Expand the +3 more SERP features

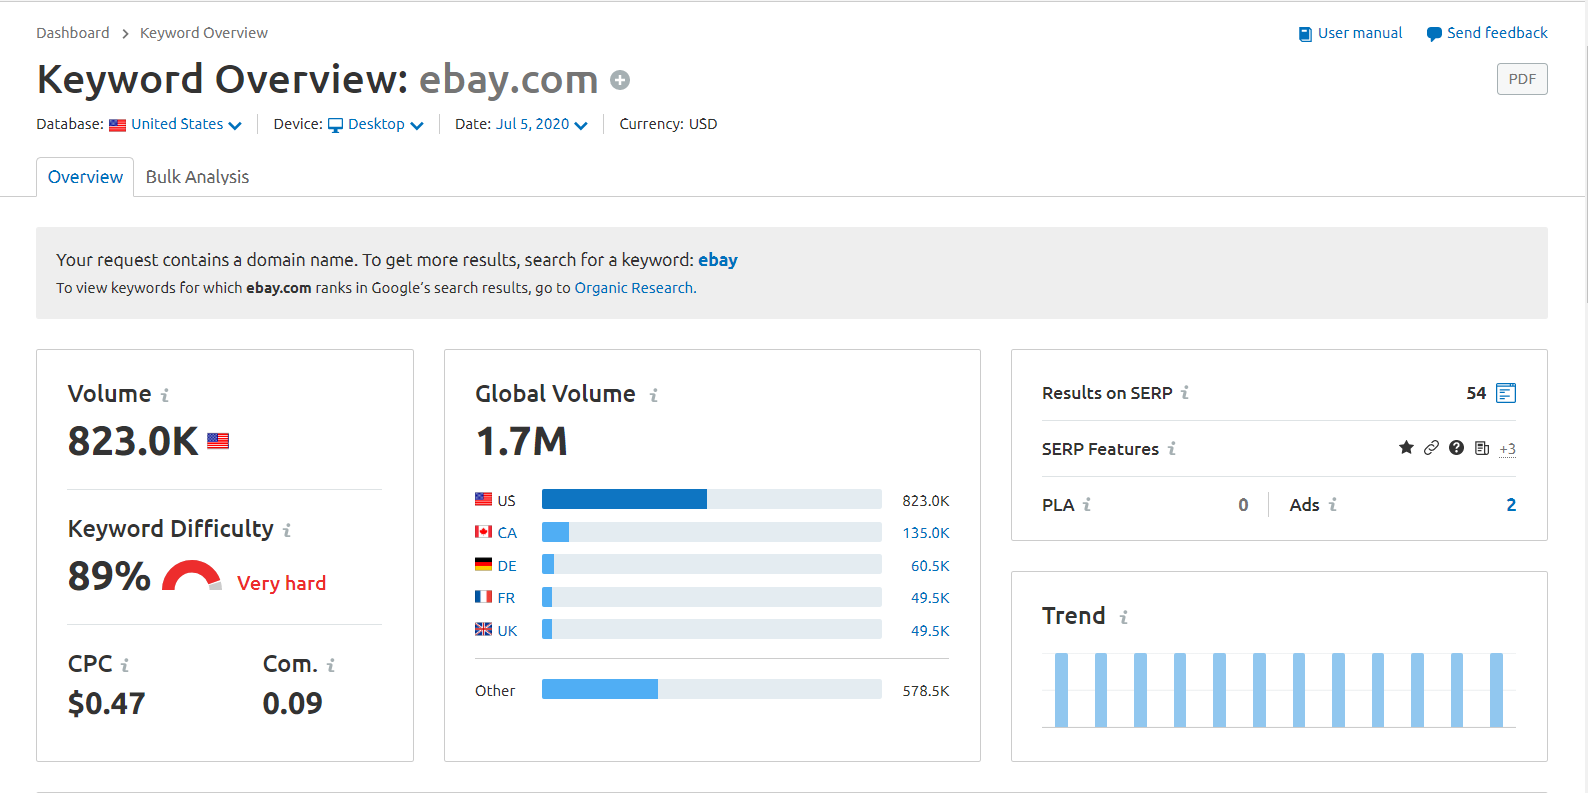coord(1508,449)
